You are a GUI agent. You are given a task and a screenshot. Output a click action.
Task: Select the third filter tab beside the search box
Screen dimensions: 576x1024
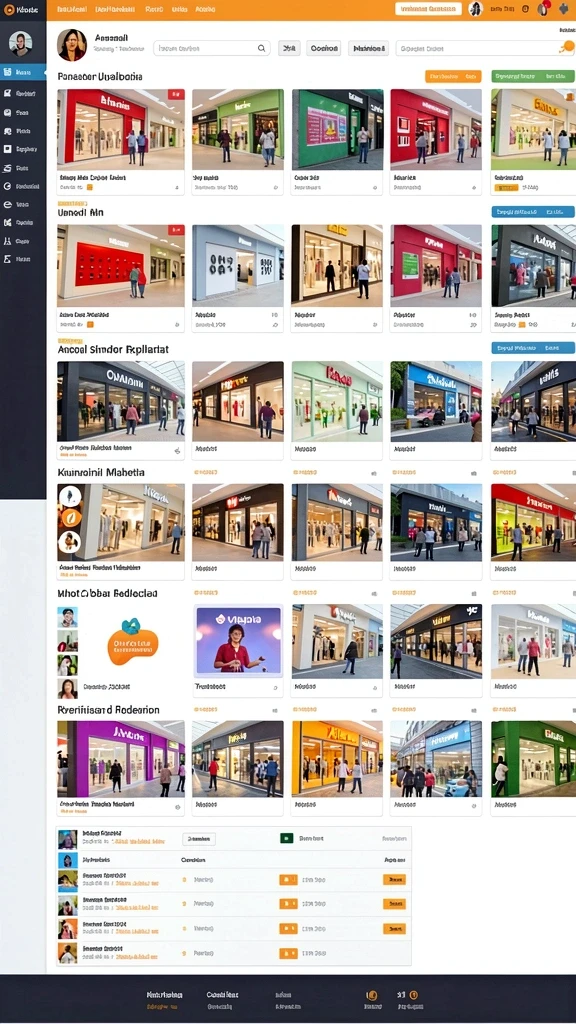pyautogui.click(x=368, y=48)
